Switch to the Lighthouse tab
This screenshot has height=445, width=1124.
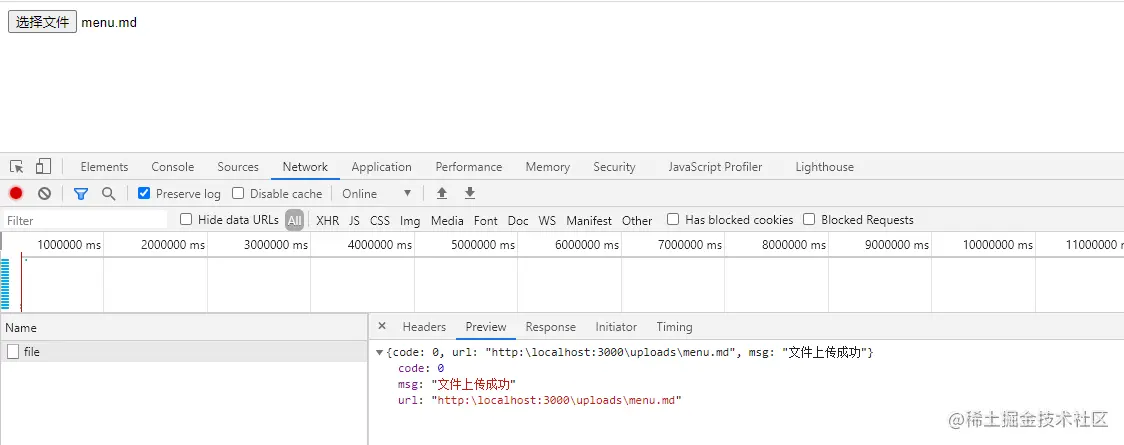coord(824,167)
